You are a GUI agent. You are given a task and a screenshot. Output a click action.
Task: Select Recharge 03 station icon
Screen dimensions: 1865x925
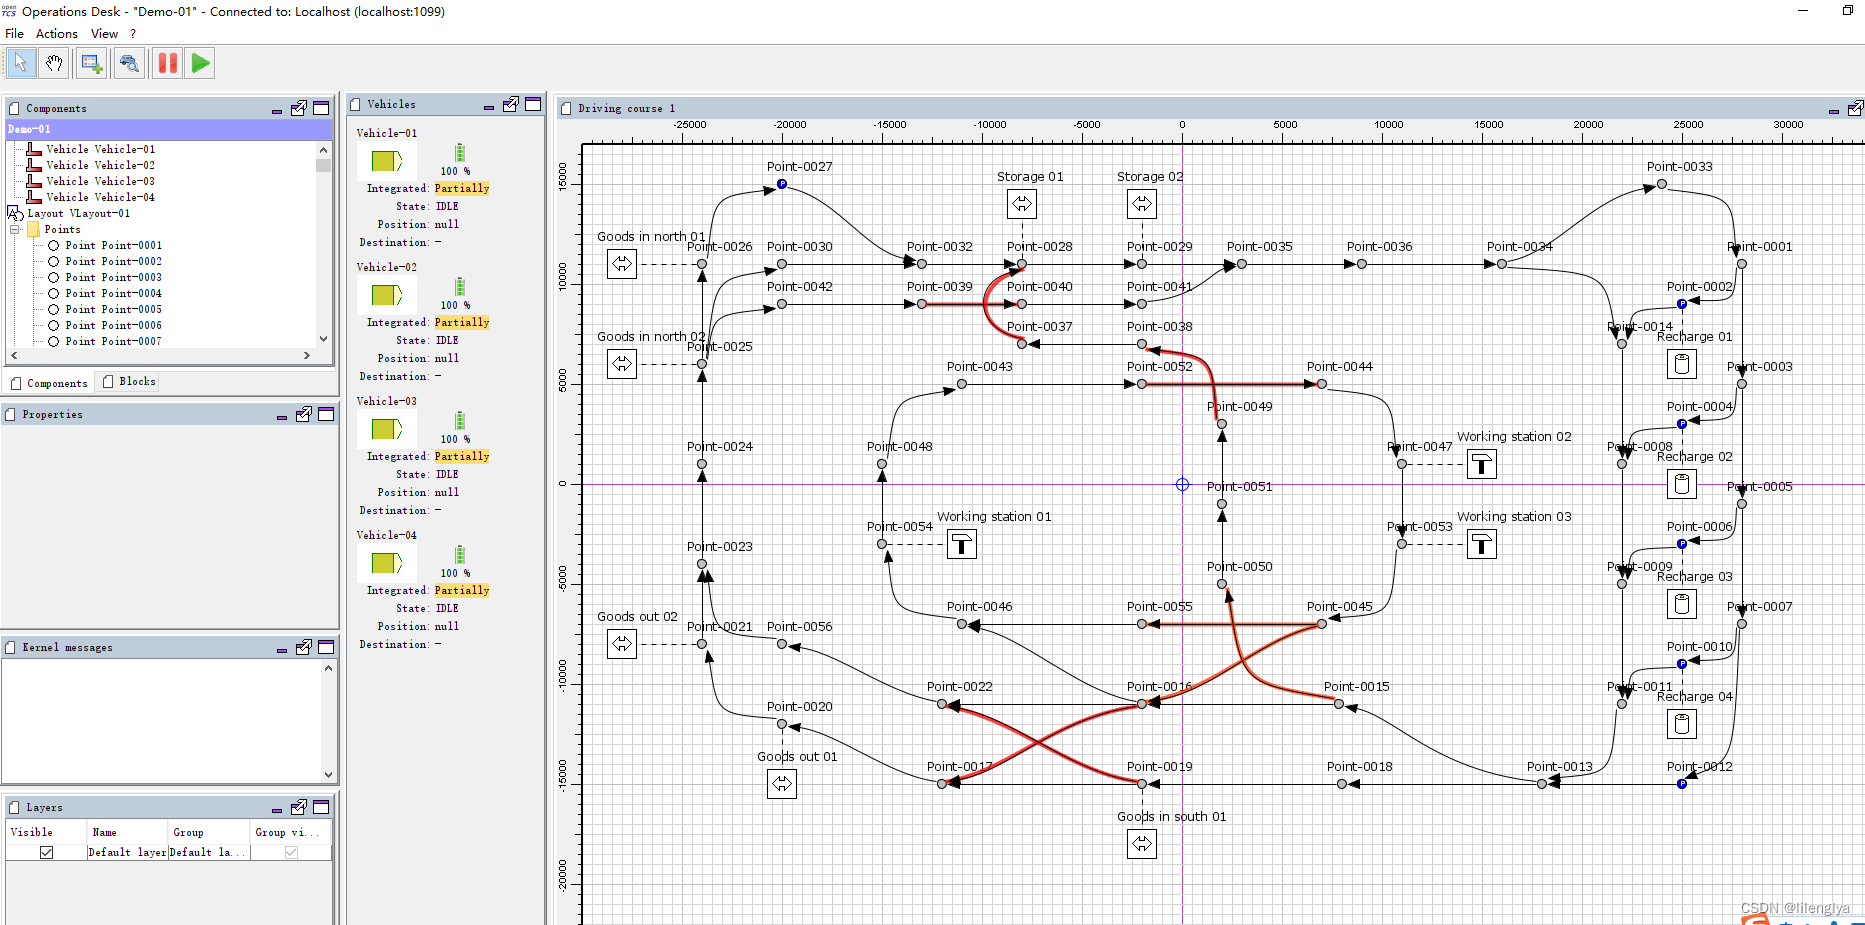[x=1682, y=604]
